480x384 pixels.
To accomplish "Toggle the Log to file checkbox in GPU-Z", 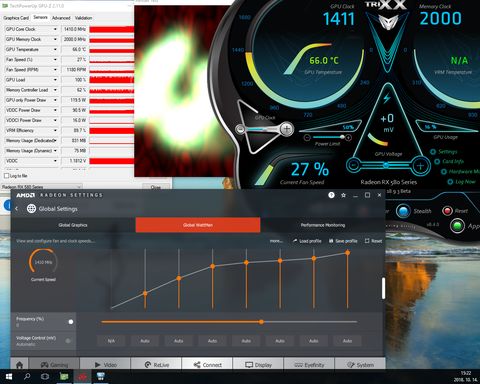I will click(x=6, y=176).
